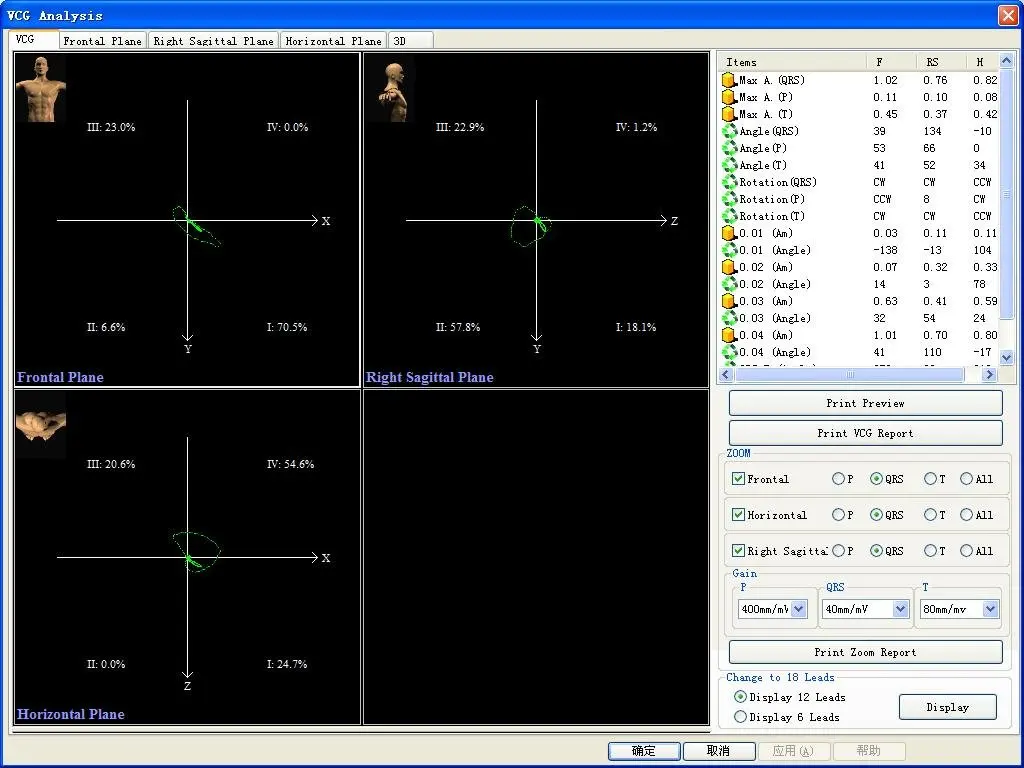1024x768 pixels.
Task: Select All radio for Right Sagittal zoom
Action: 967,551
